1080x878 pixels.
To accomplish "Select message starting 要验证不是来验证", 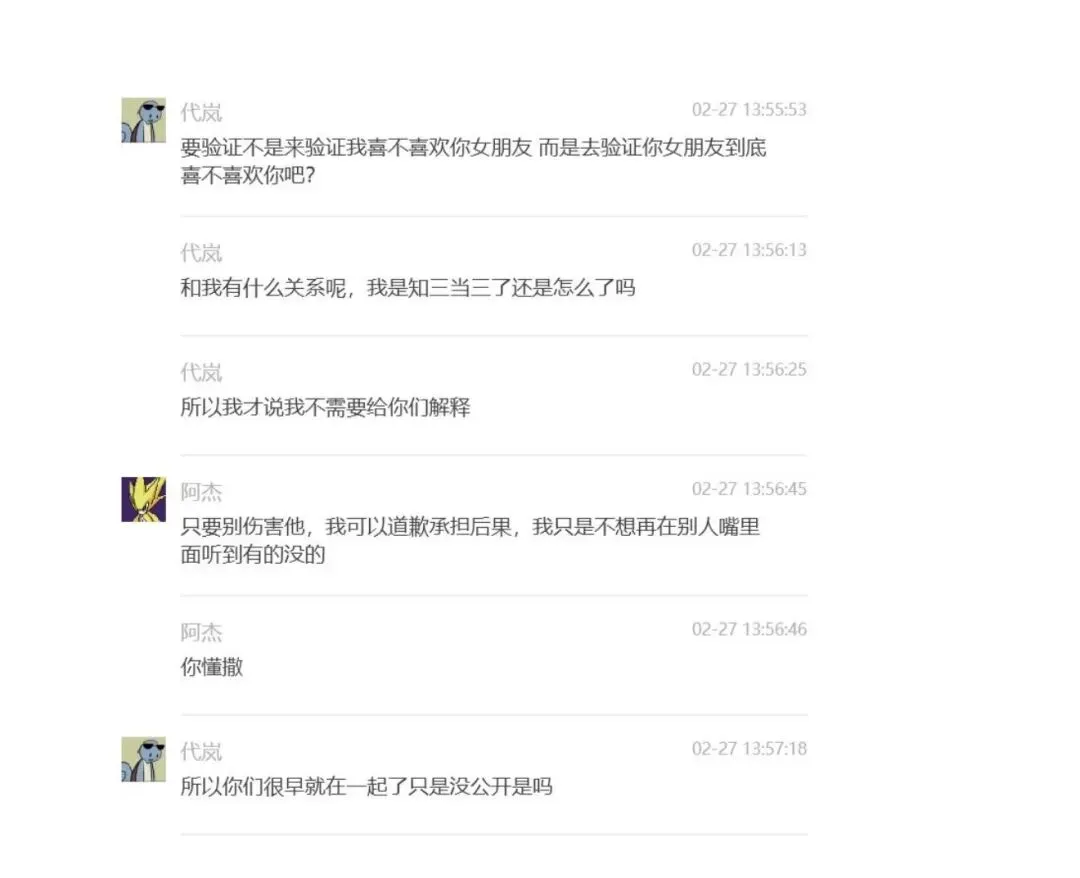I will click(473, 161).
